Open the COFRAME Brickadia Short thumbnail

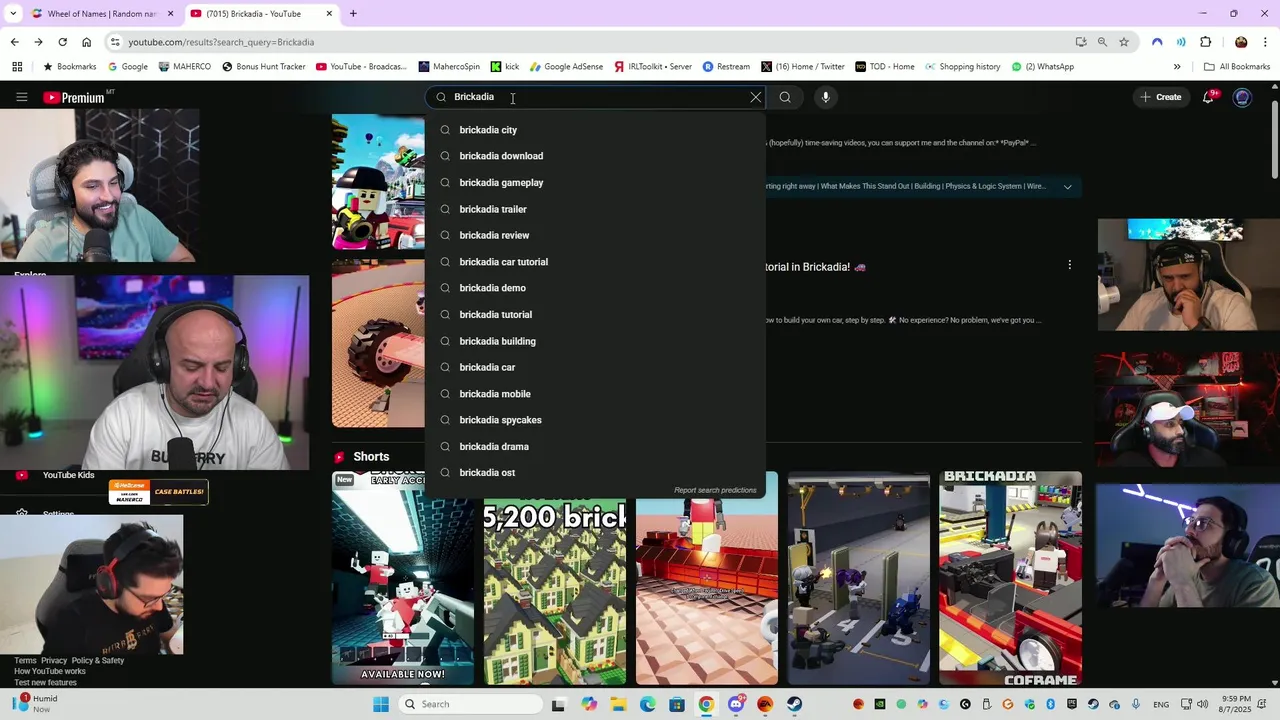1010,578
